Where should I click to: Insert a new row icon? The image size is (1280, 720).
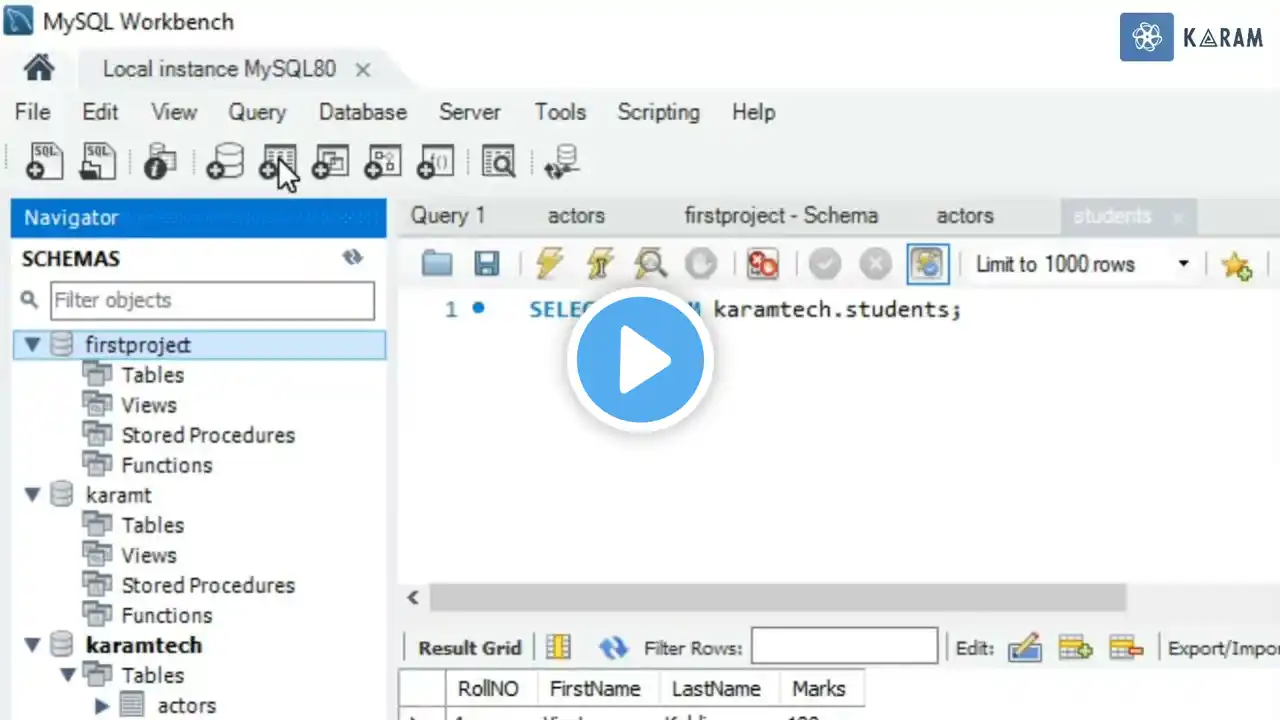pos(1076,648)
